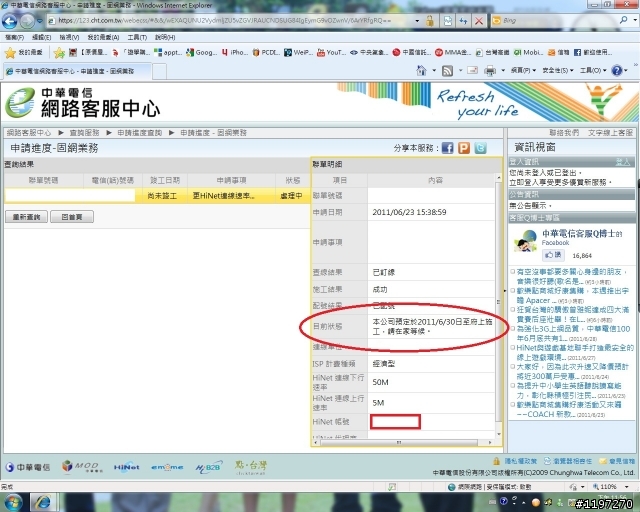Expand the address bar history dropdown
Image resolution: width=640 pixels, height=512 pixels.
(417, 20)
